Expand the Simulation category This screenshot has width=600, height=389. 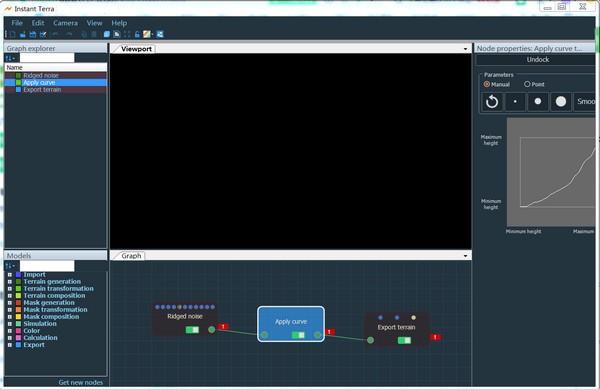click(x=10, y=324)
